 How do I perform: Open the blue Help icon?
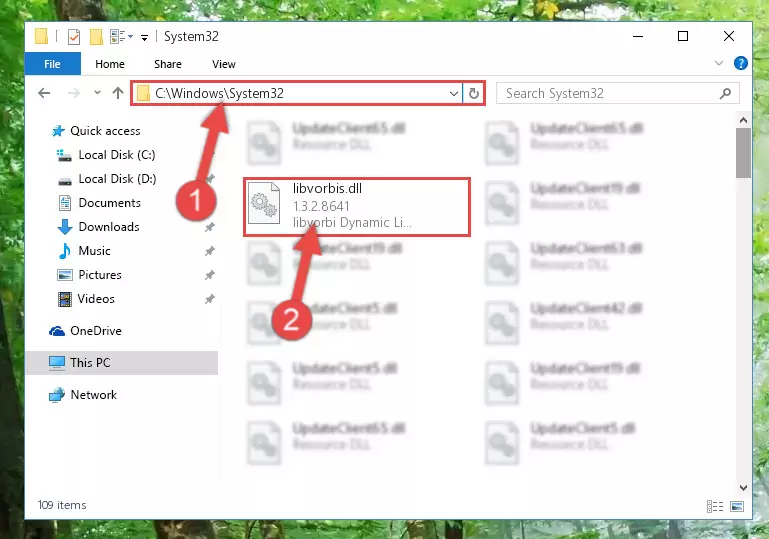tap(741, 63)
